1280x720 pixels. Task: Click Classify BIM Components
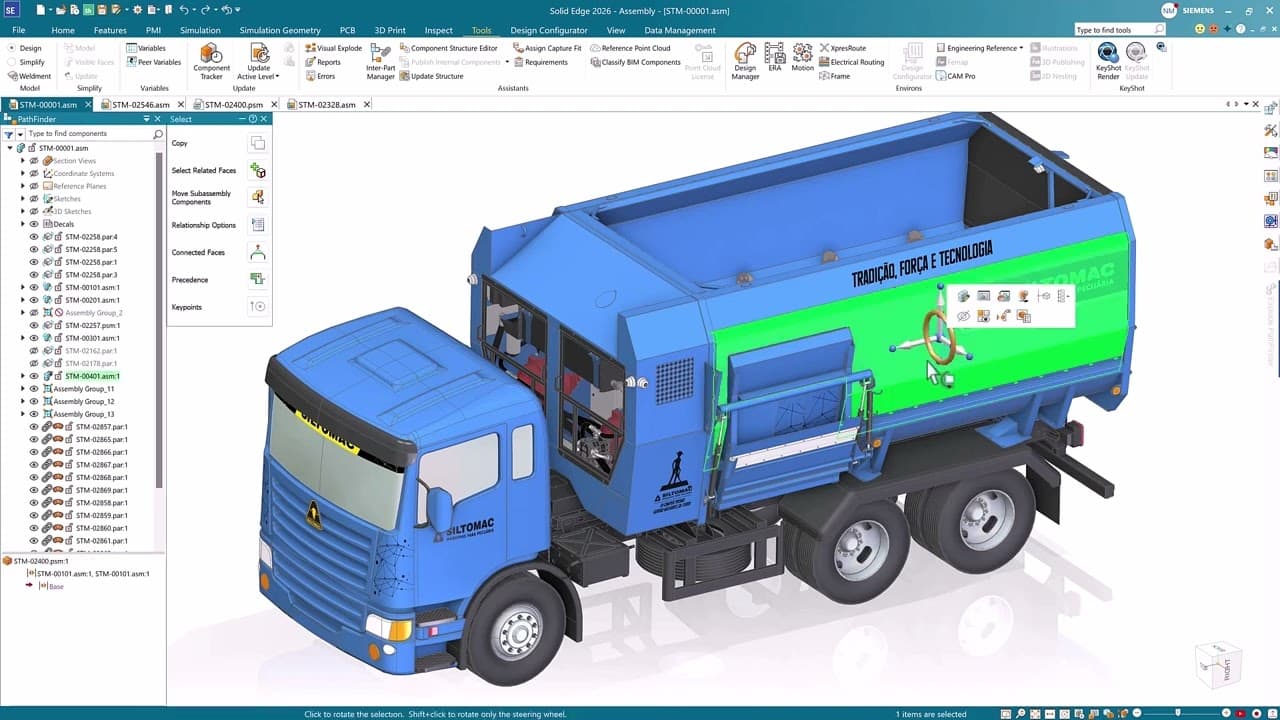(636, 62)
